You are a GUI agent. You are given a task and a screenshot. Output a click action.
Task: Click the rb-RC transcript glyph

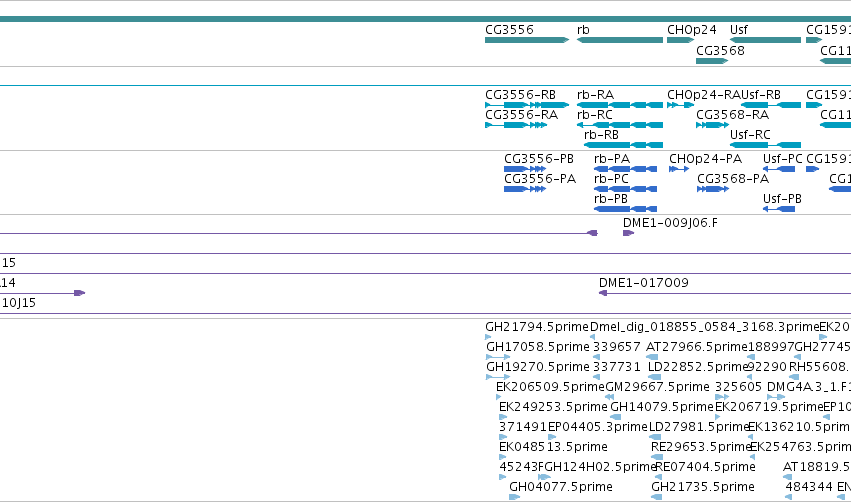[620, 125]
